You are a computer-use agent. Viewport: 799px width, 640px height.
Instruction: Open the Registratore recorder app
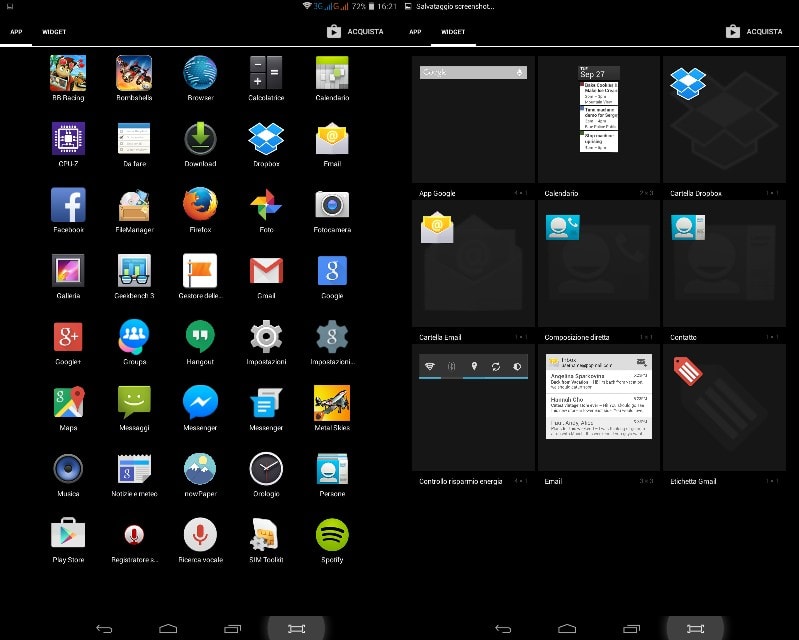pos(134,535)
